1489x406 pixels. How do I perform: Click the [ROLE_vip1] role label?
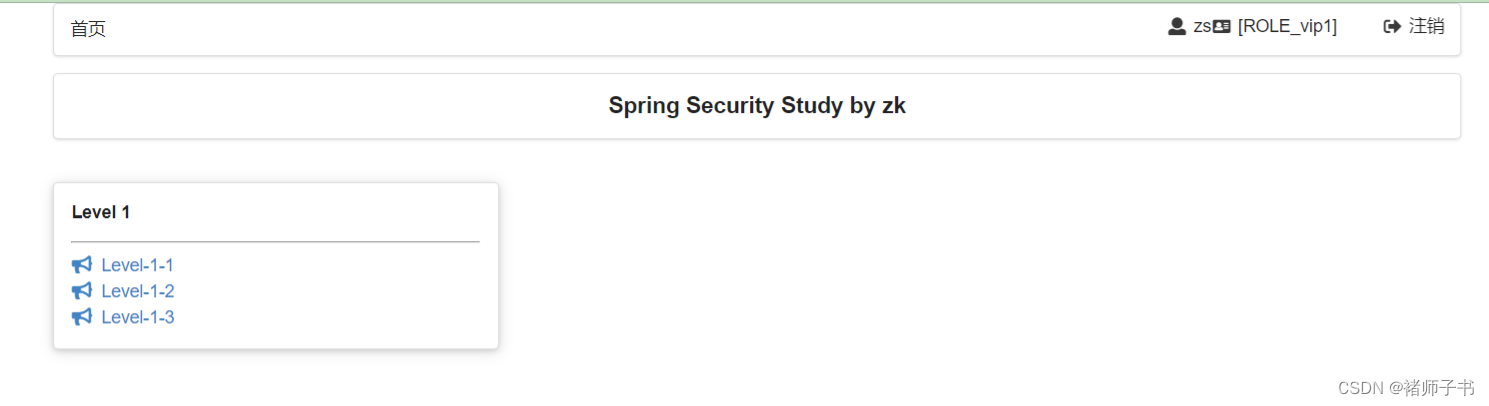pos(1287,27)
